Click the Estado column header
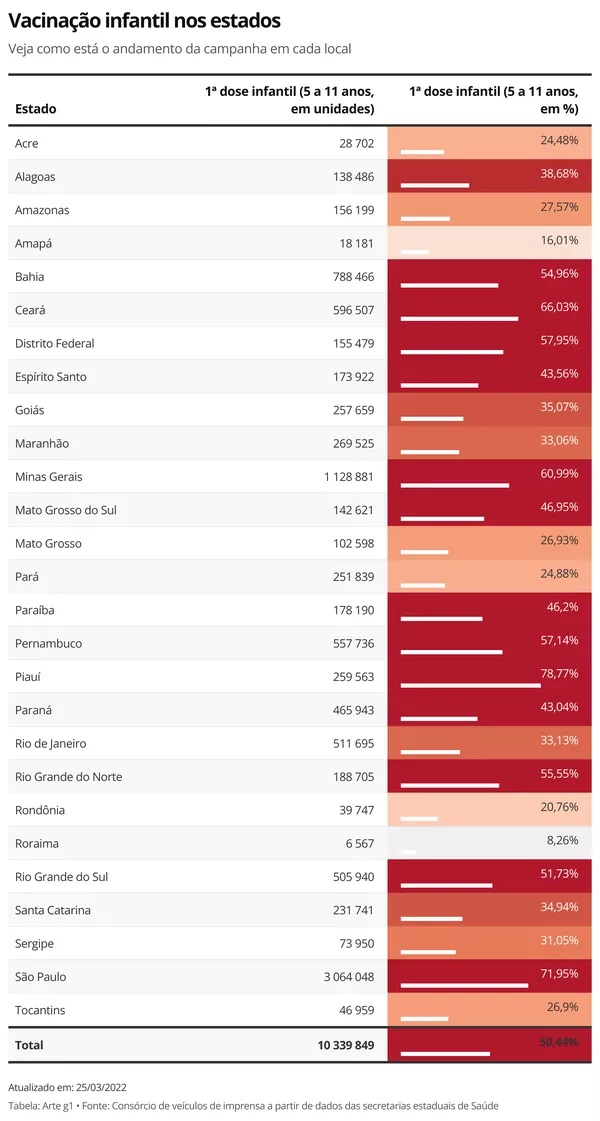Viewport: 600px width, 1121px height. (x=36, y=109)
